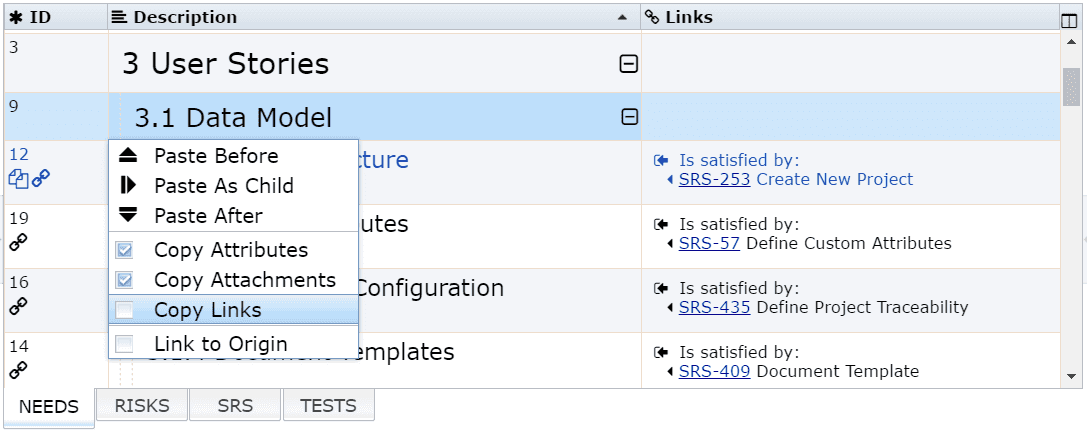Click the satisfied-by arrow icon for SRS-57

tap(661, 225)
